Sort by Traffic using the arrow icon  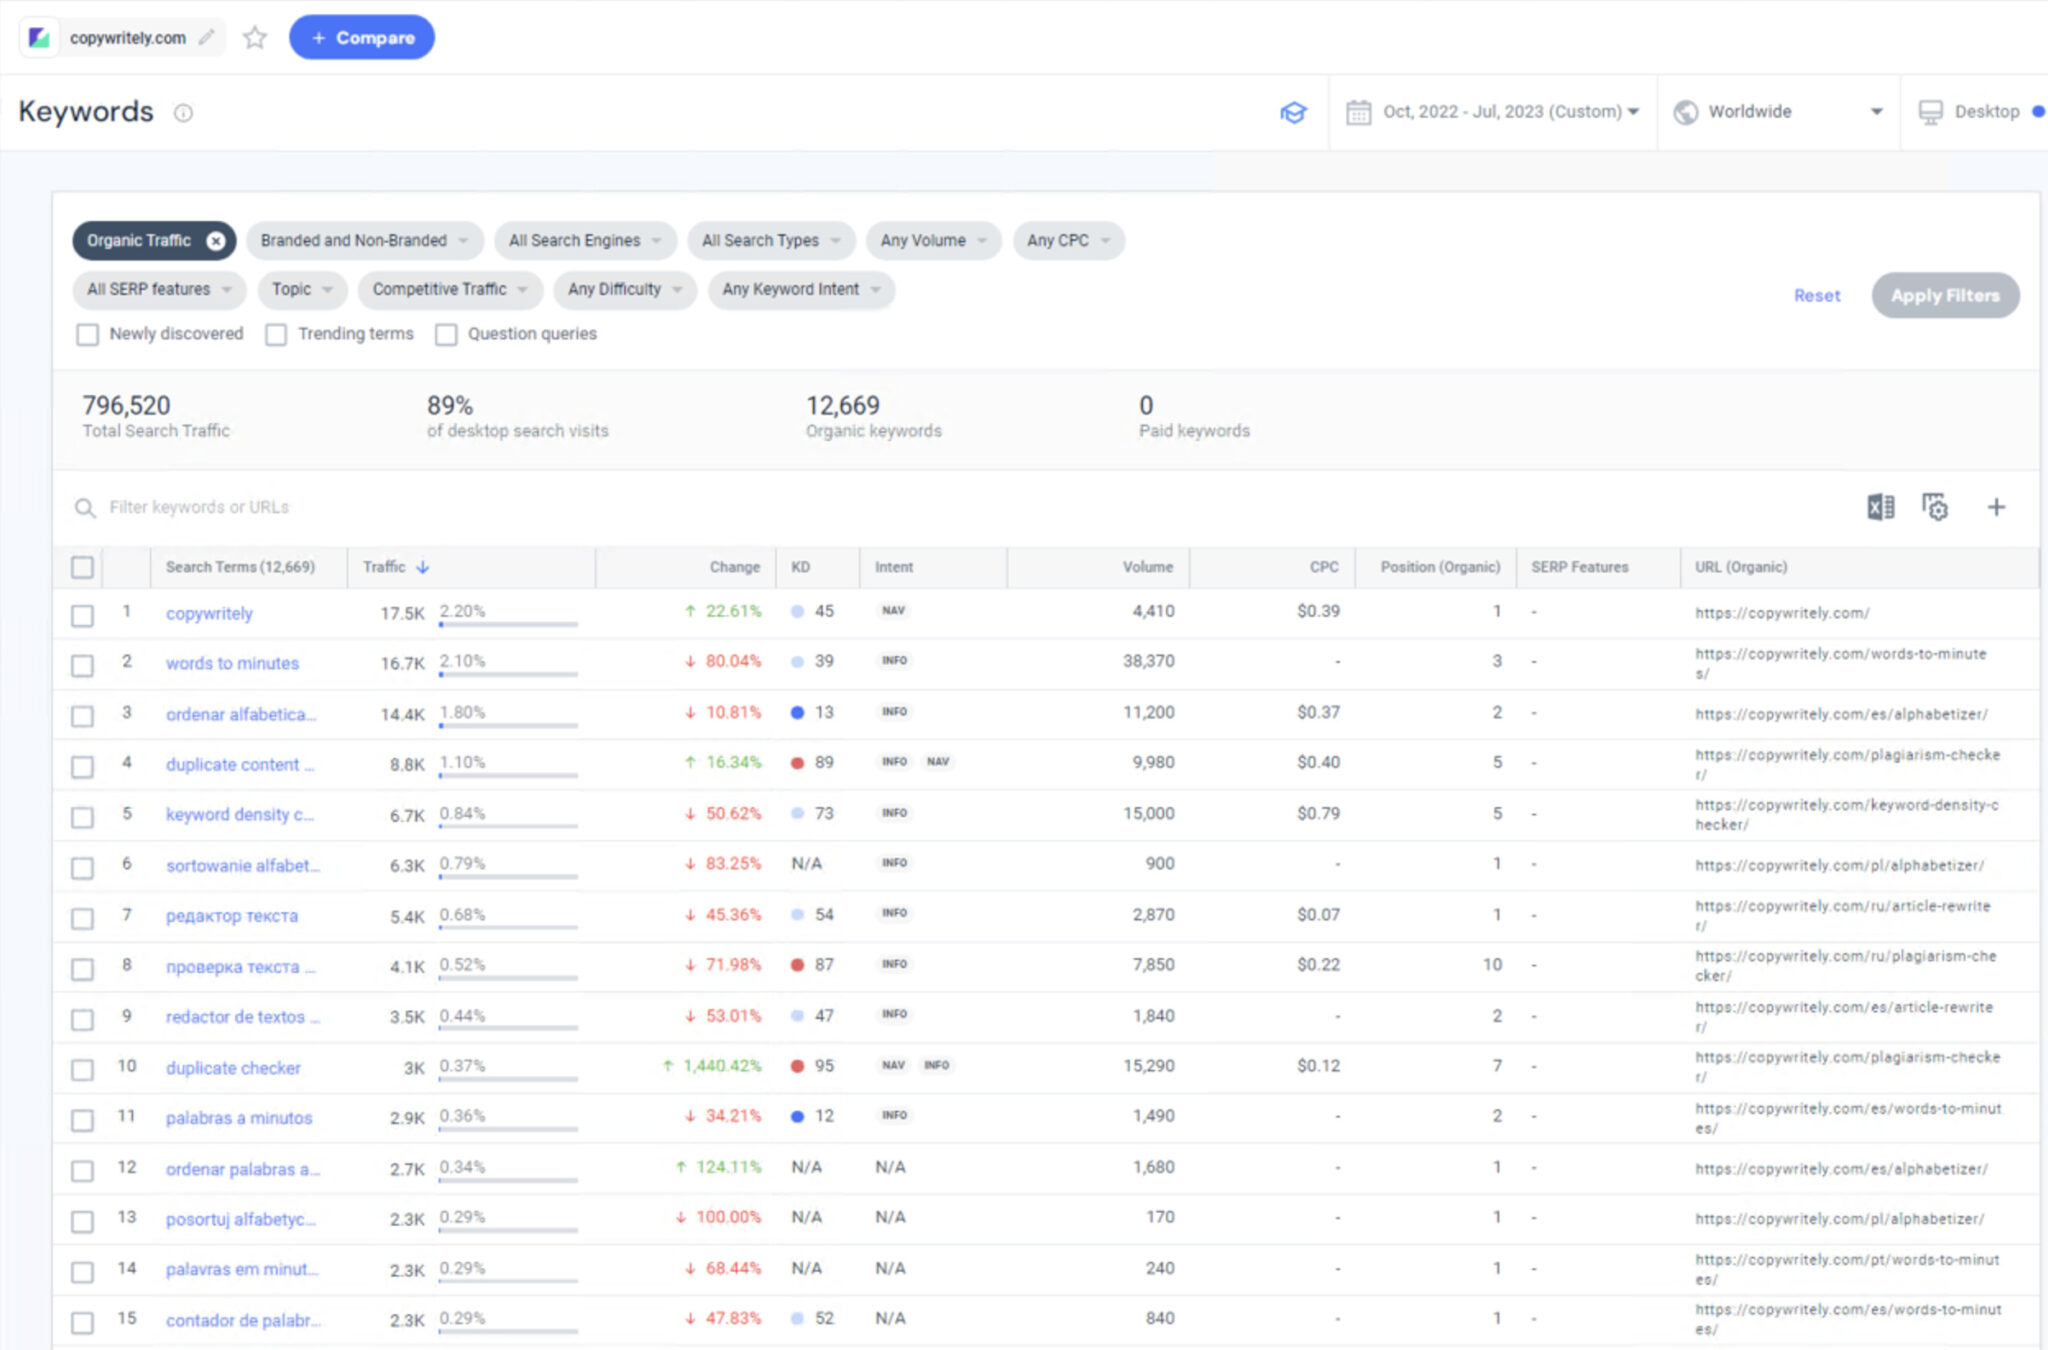tap(423, 566)
